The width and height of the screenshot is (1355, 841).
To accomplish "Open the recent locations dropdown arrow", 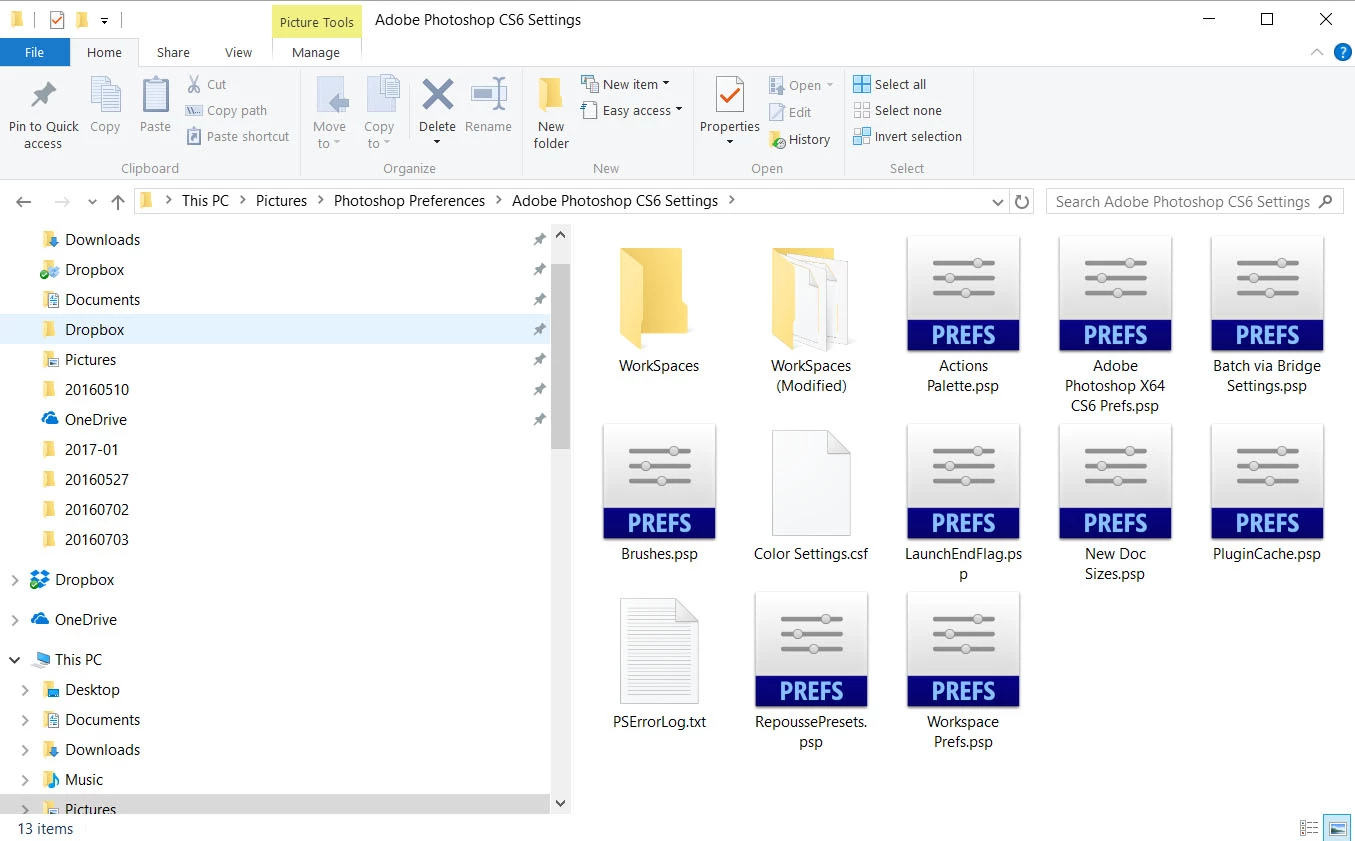I will (92, 202).
